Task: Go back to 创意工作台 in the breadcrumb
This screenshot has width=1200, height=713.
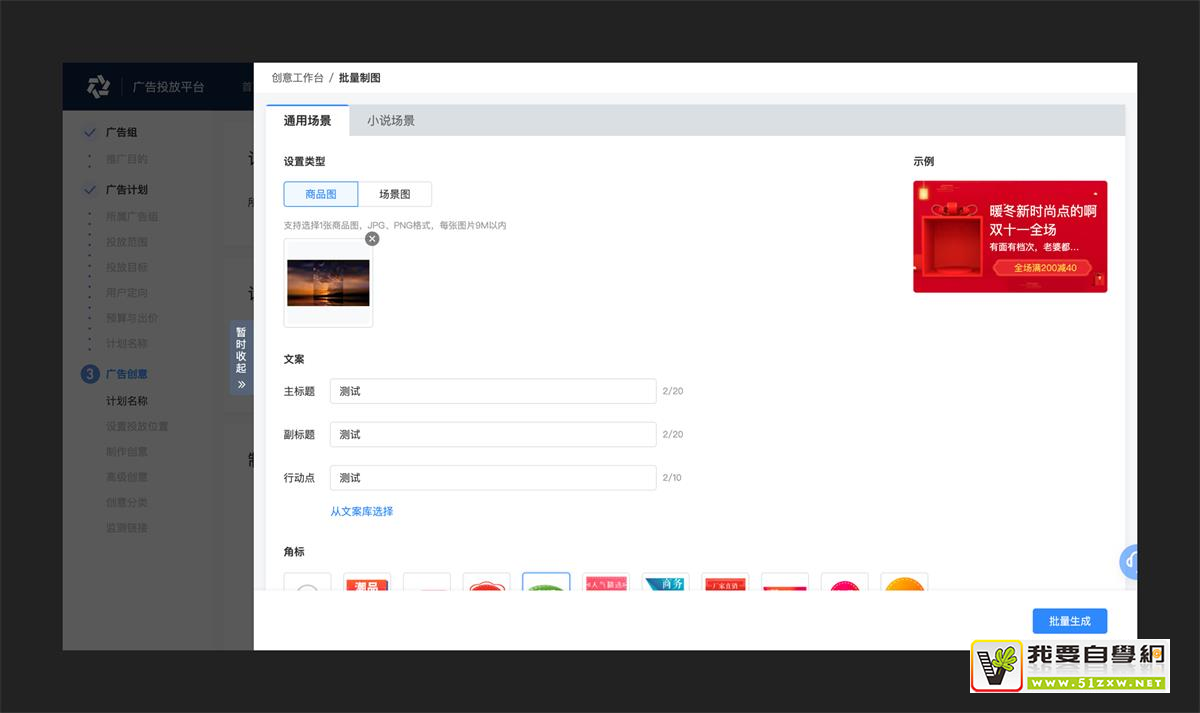Action: tap(297, 78)
